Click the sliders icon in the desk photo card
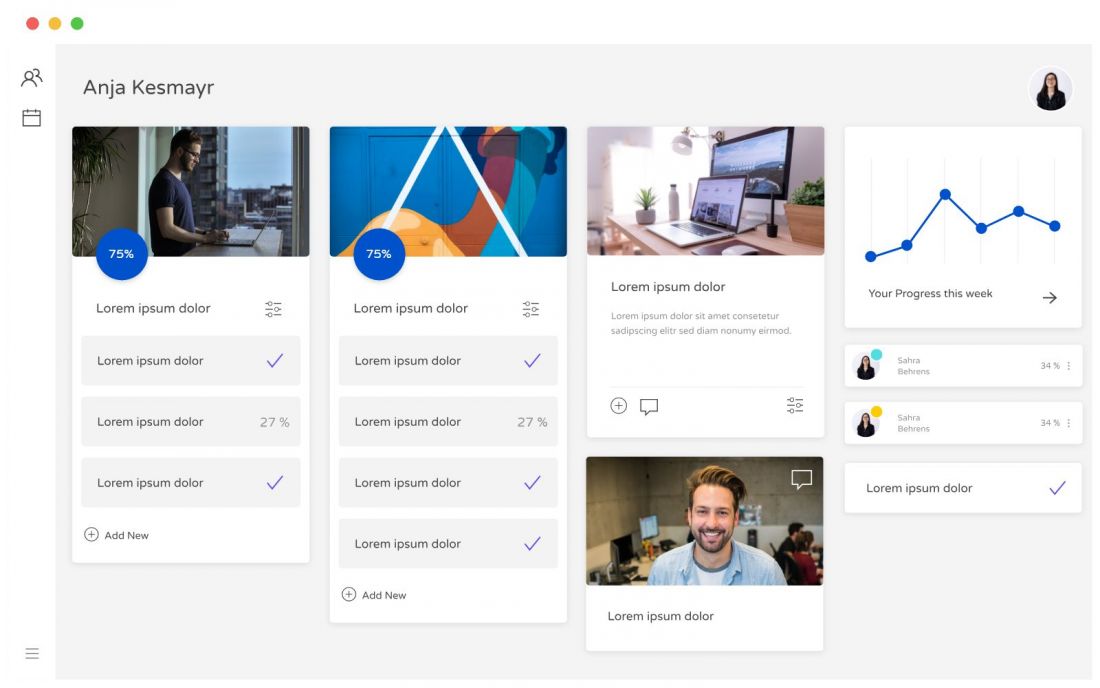 tap(795, 405)
